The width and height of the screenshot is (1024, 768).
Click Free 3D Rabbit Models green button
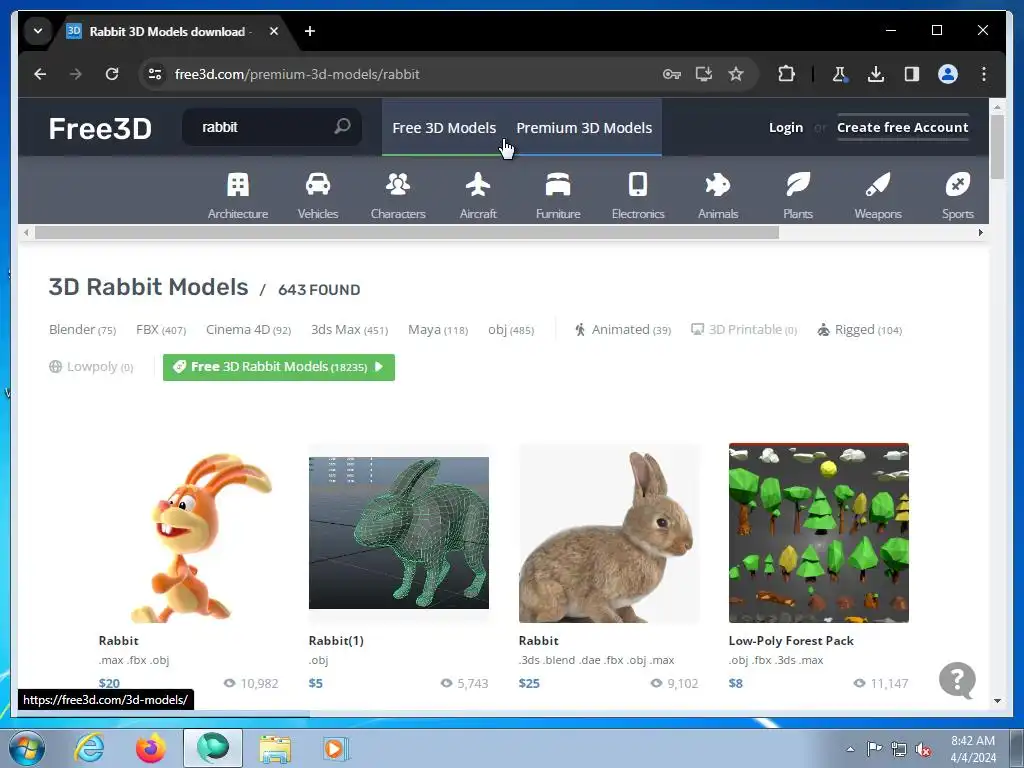click(x=279, y=367)
